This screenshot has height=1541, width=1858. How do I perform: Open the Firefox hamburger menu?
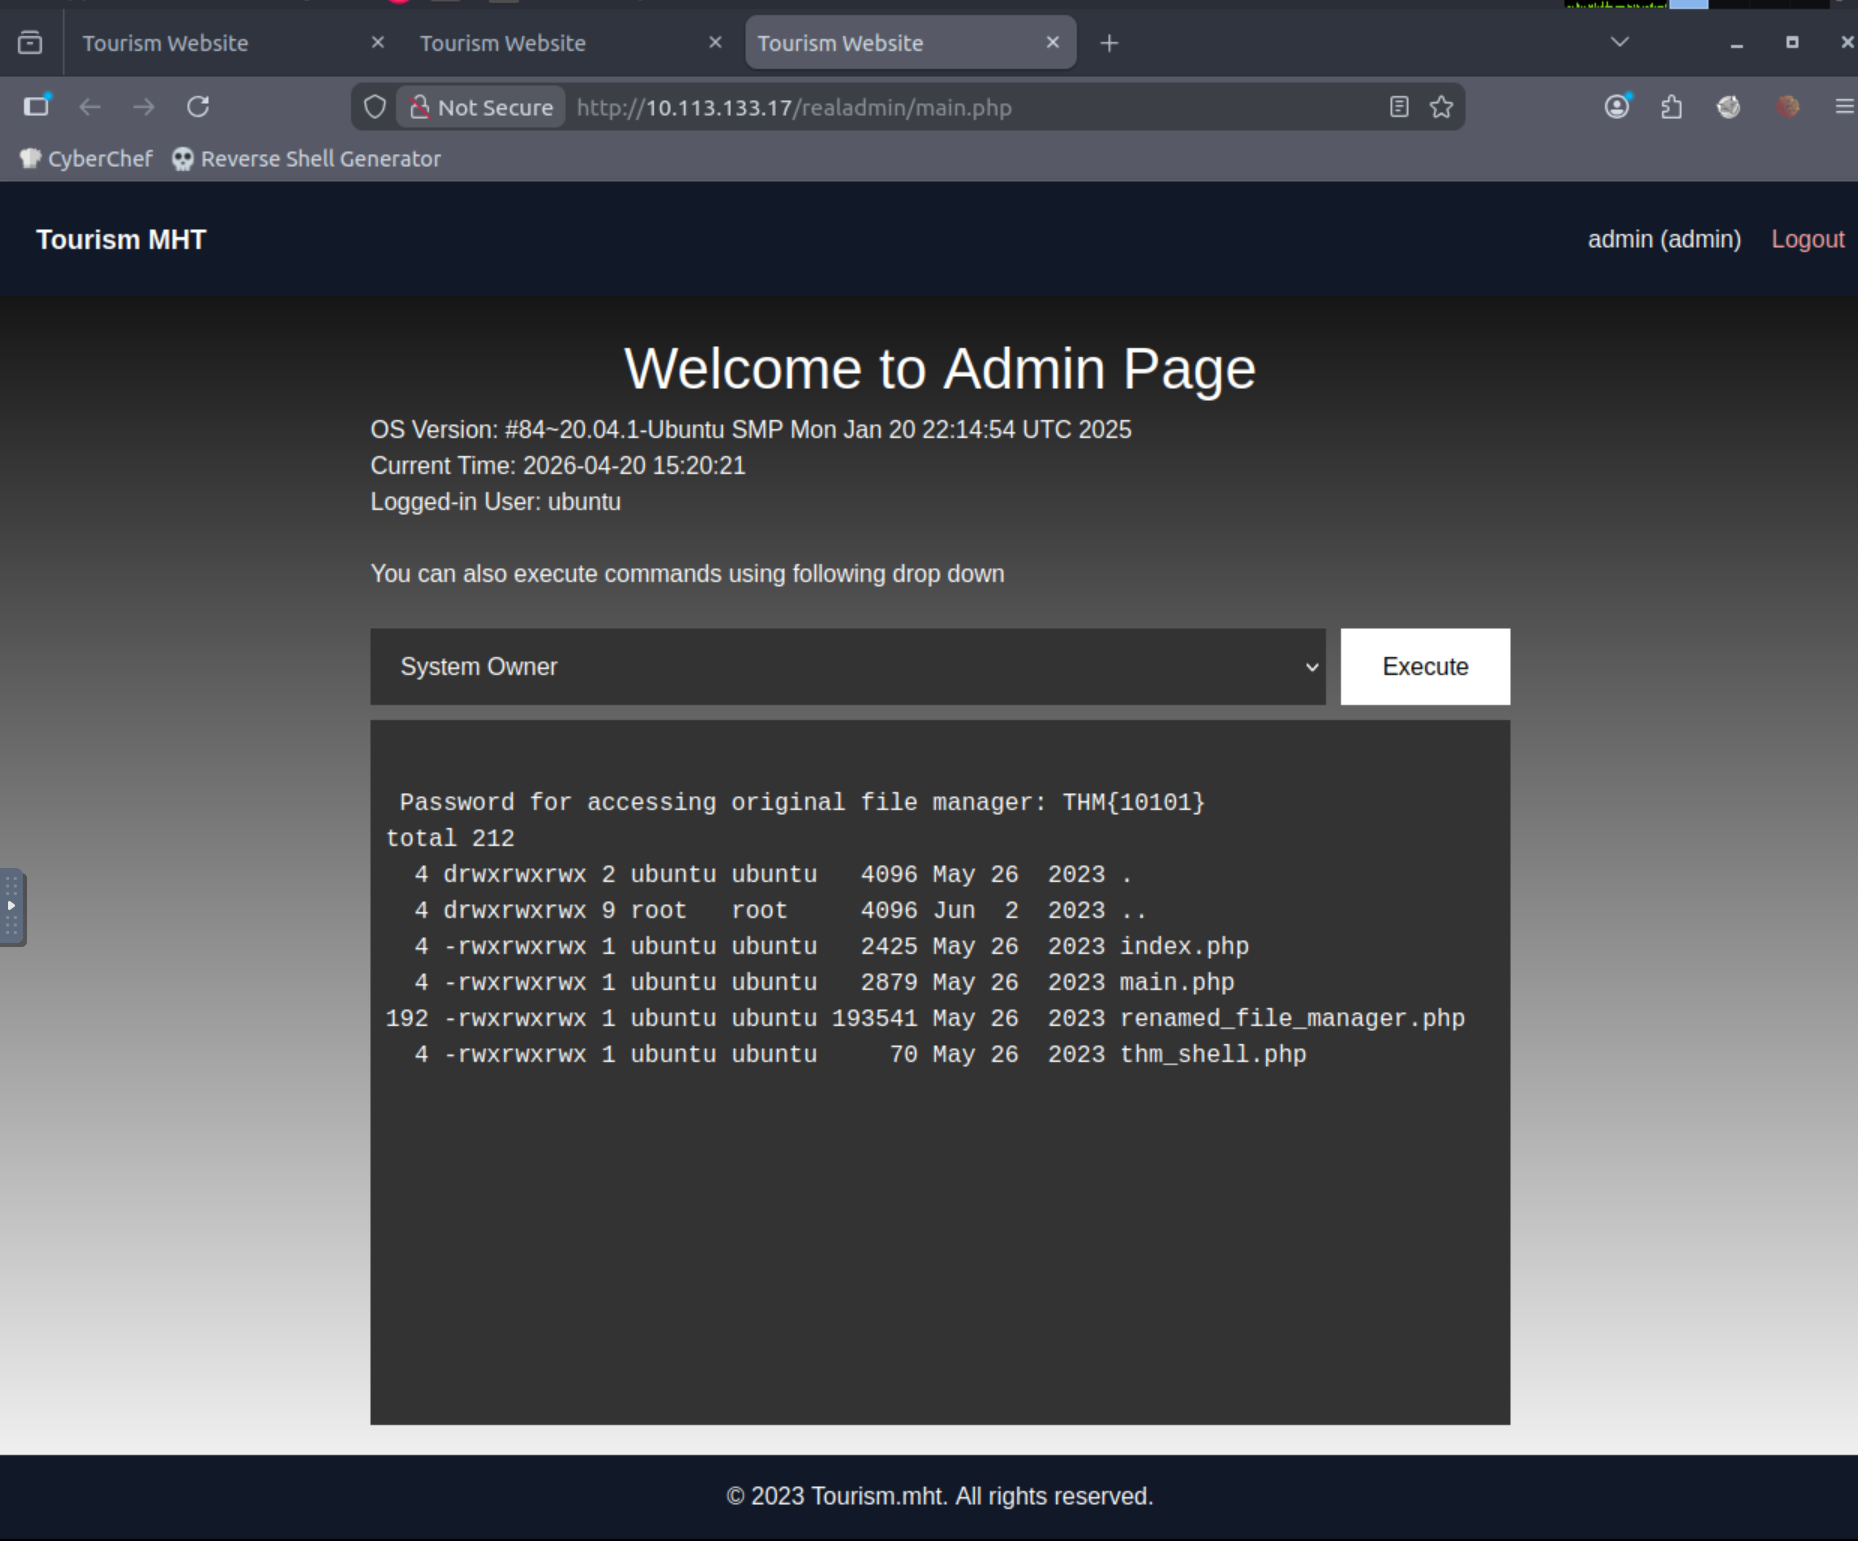pyautogui.click(x=1845, y=106)
